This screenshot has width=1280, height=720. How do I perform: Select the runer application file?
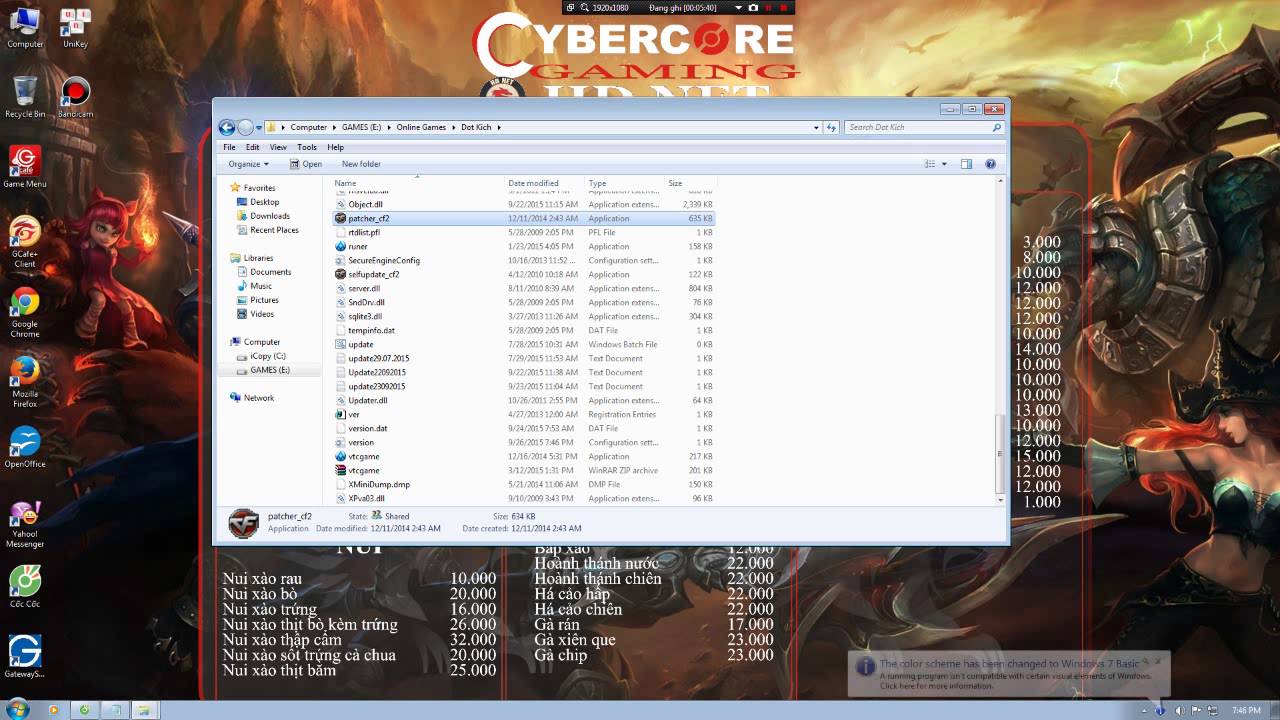point(524,246)
